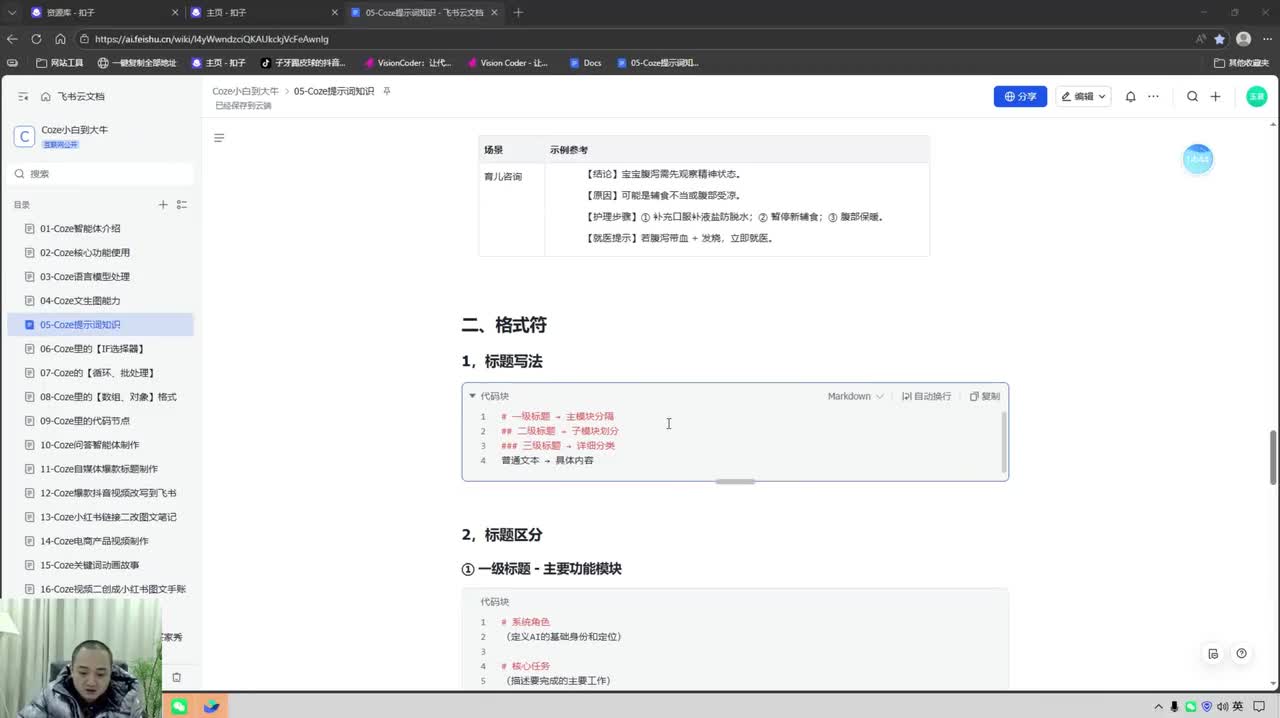This screenshot has width=1280, height=718.
Task: Go to 飞书云文档 home
Action: pyautogui.click(x=73, y=97)
